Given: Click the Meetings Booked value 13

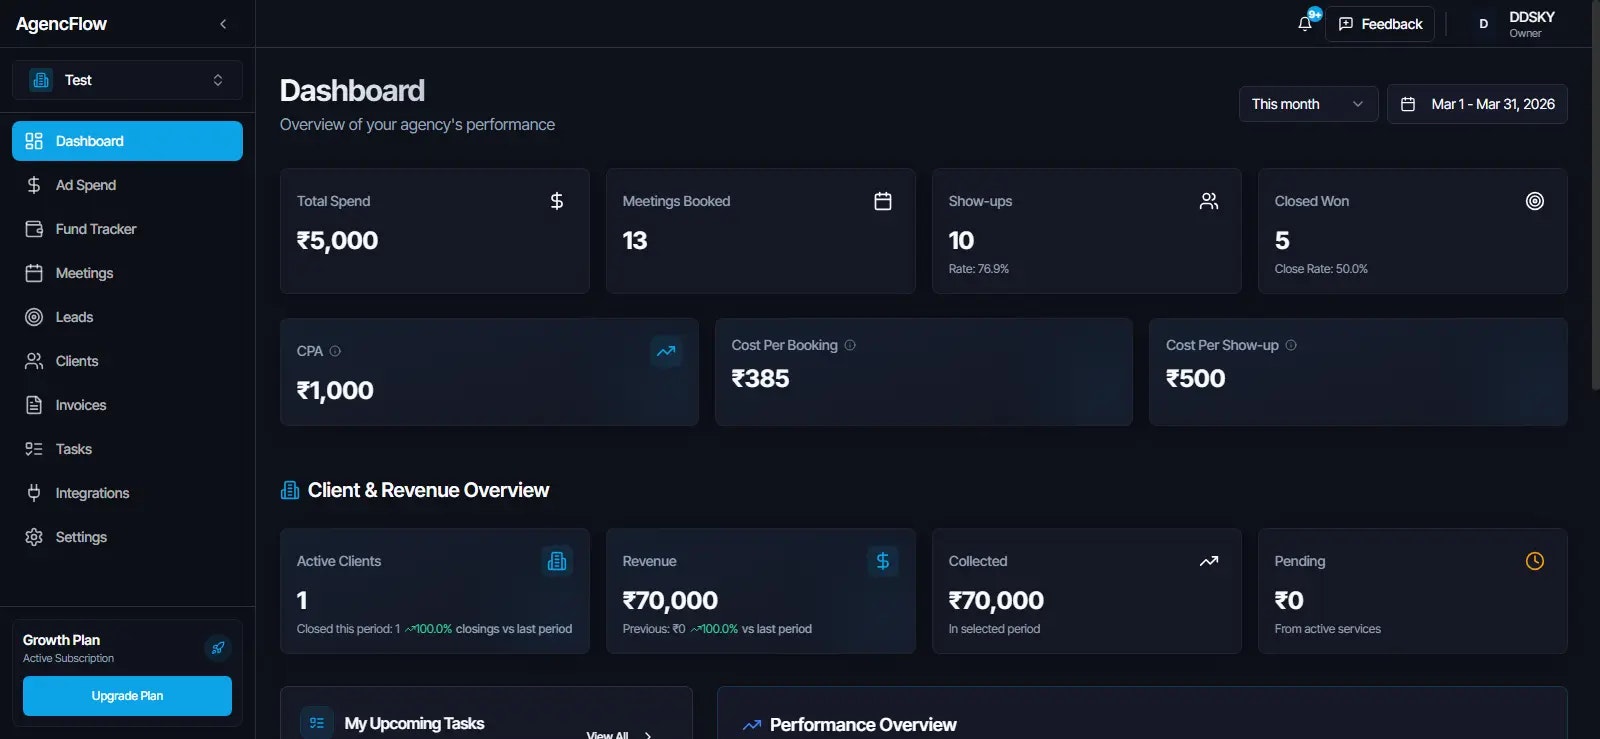Looking at the screenshot, I should coord(635,241).
